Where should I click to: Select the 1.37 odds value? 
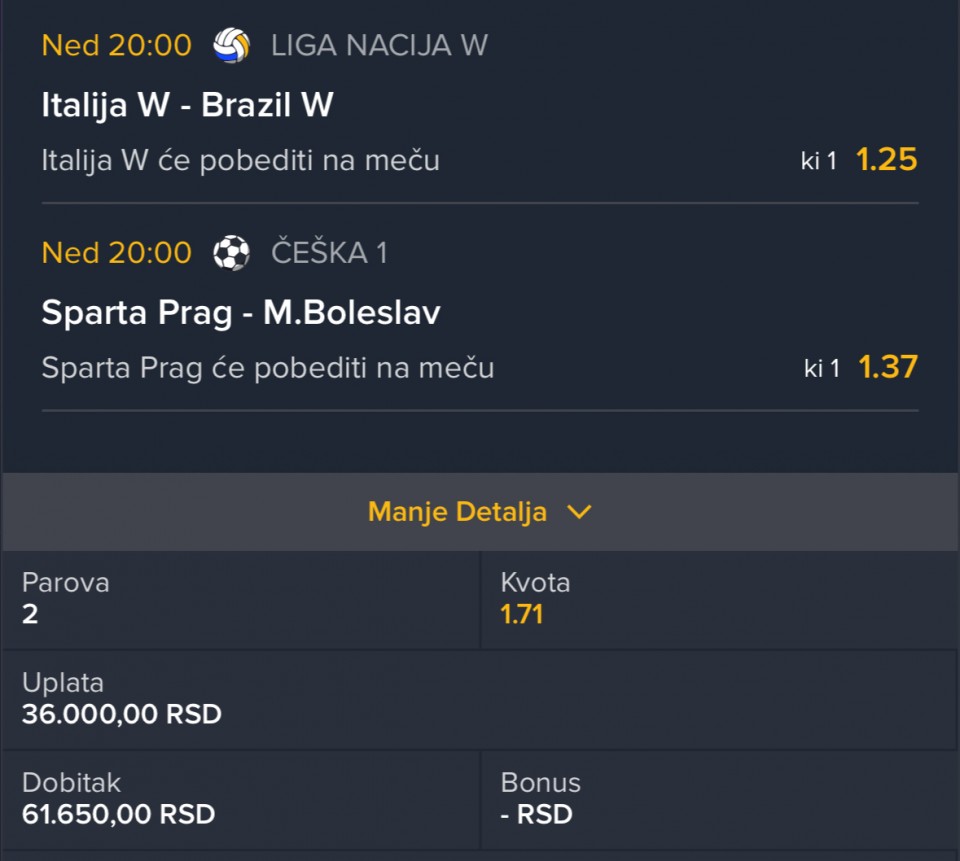(888, 367)
